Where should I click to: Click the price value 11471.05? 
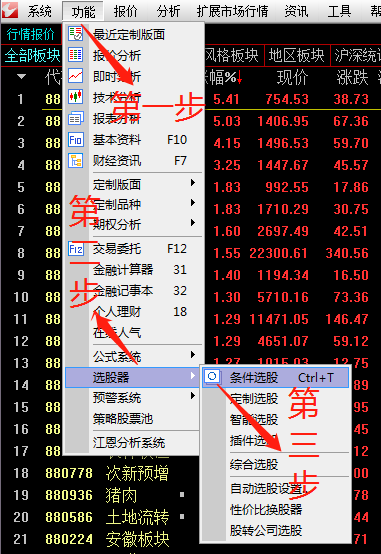tap(279, 319)
